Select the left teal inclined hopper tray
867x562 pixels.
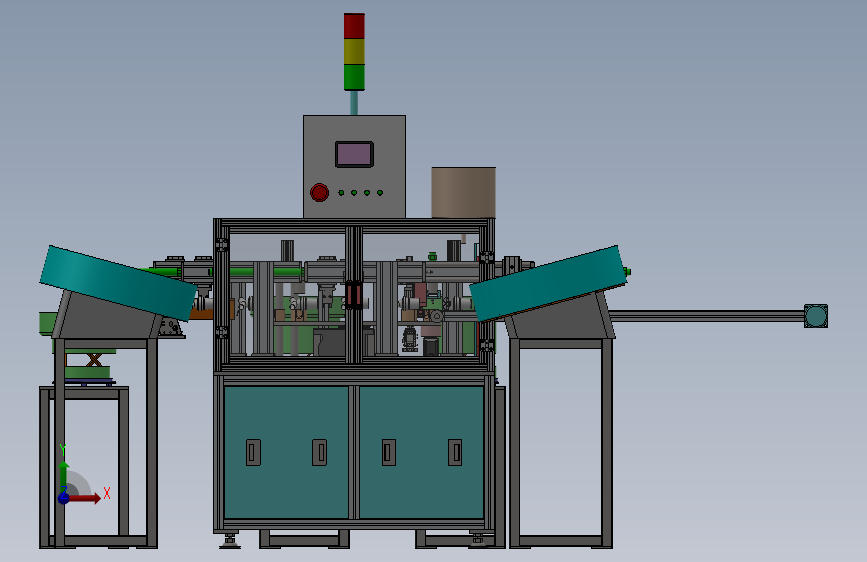point(118,283)
